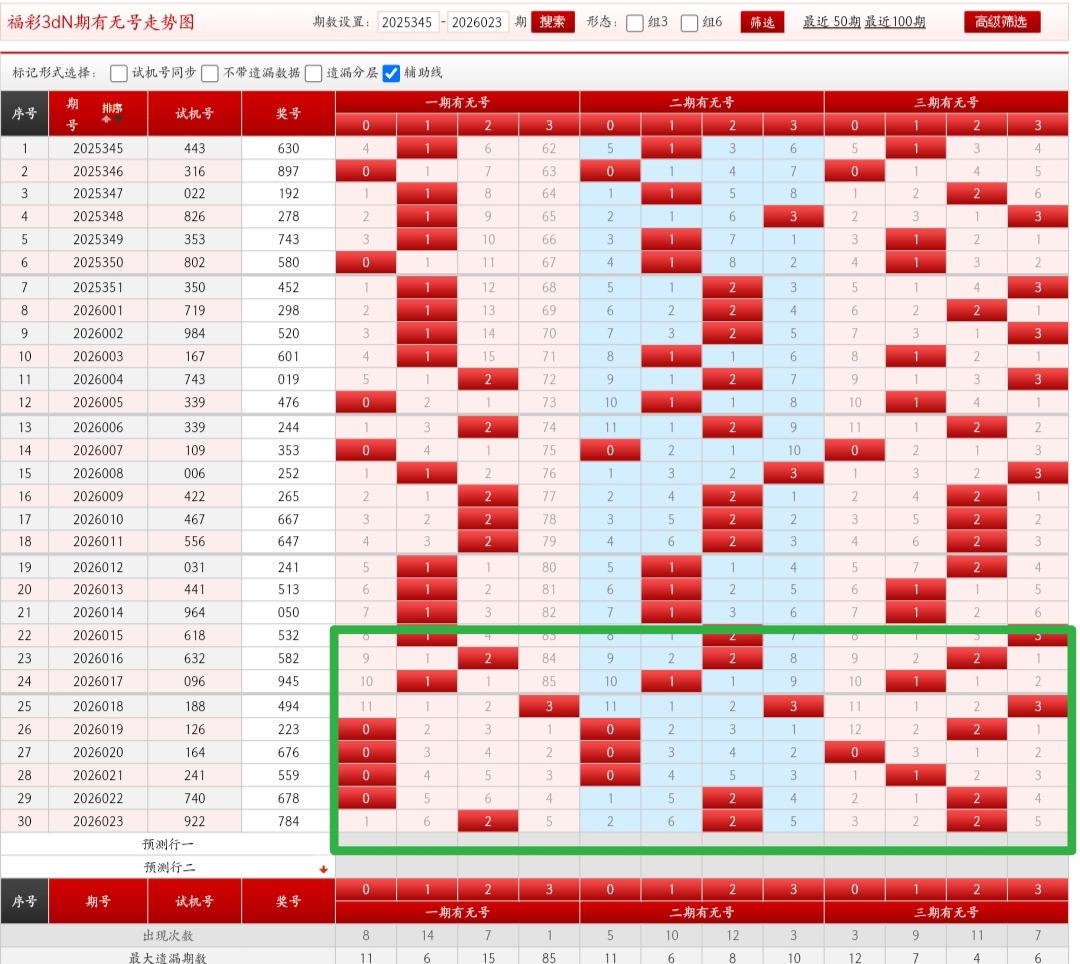Select period cell 2026005

[x=98, y=402]
